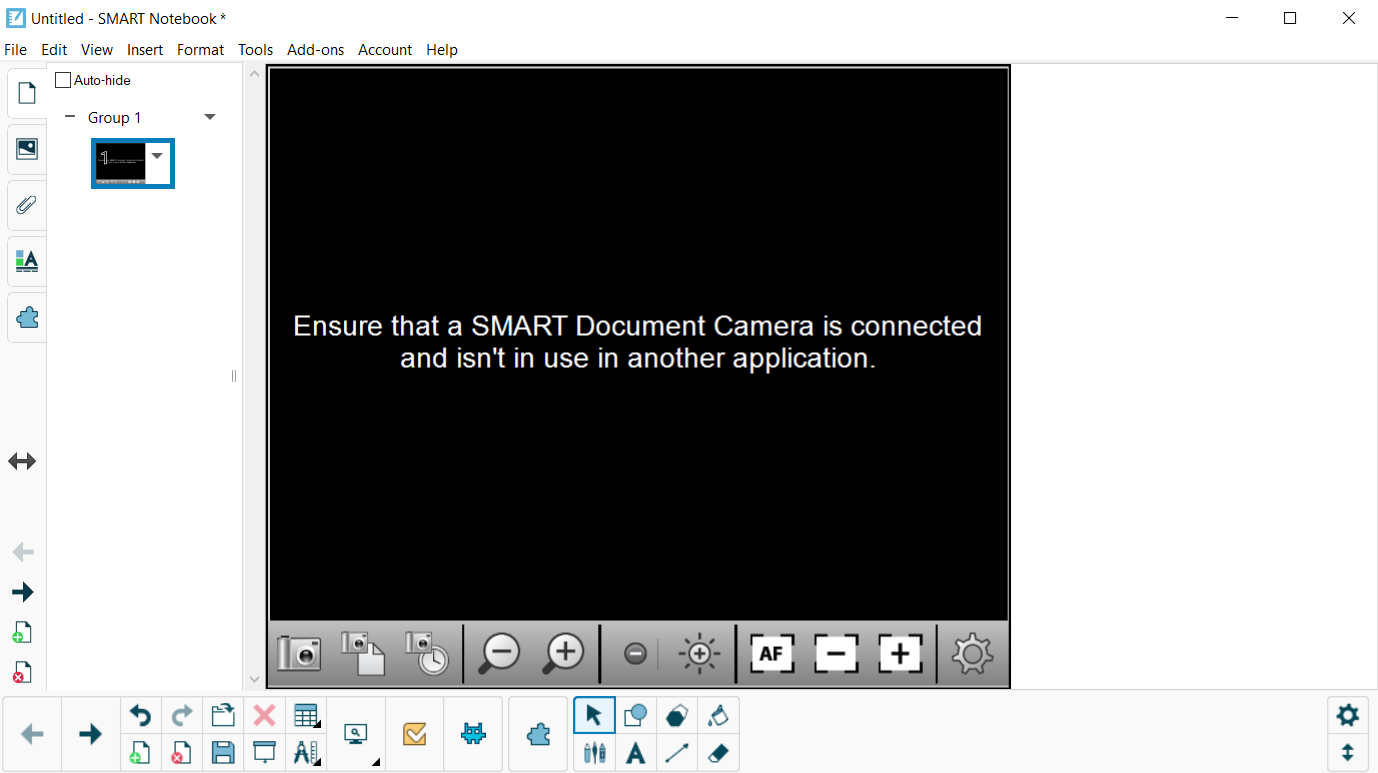This screenshot has height=773, width=1378.
Task: Select the Pens tool
Action: click(x=594, y=753)
